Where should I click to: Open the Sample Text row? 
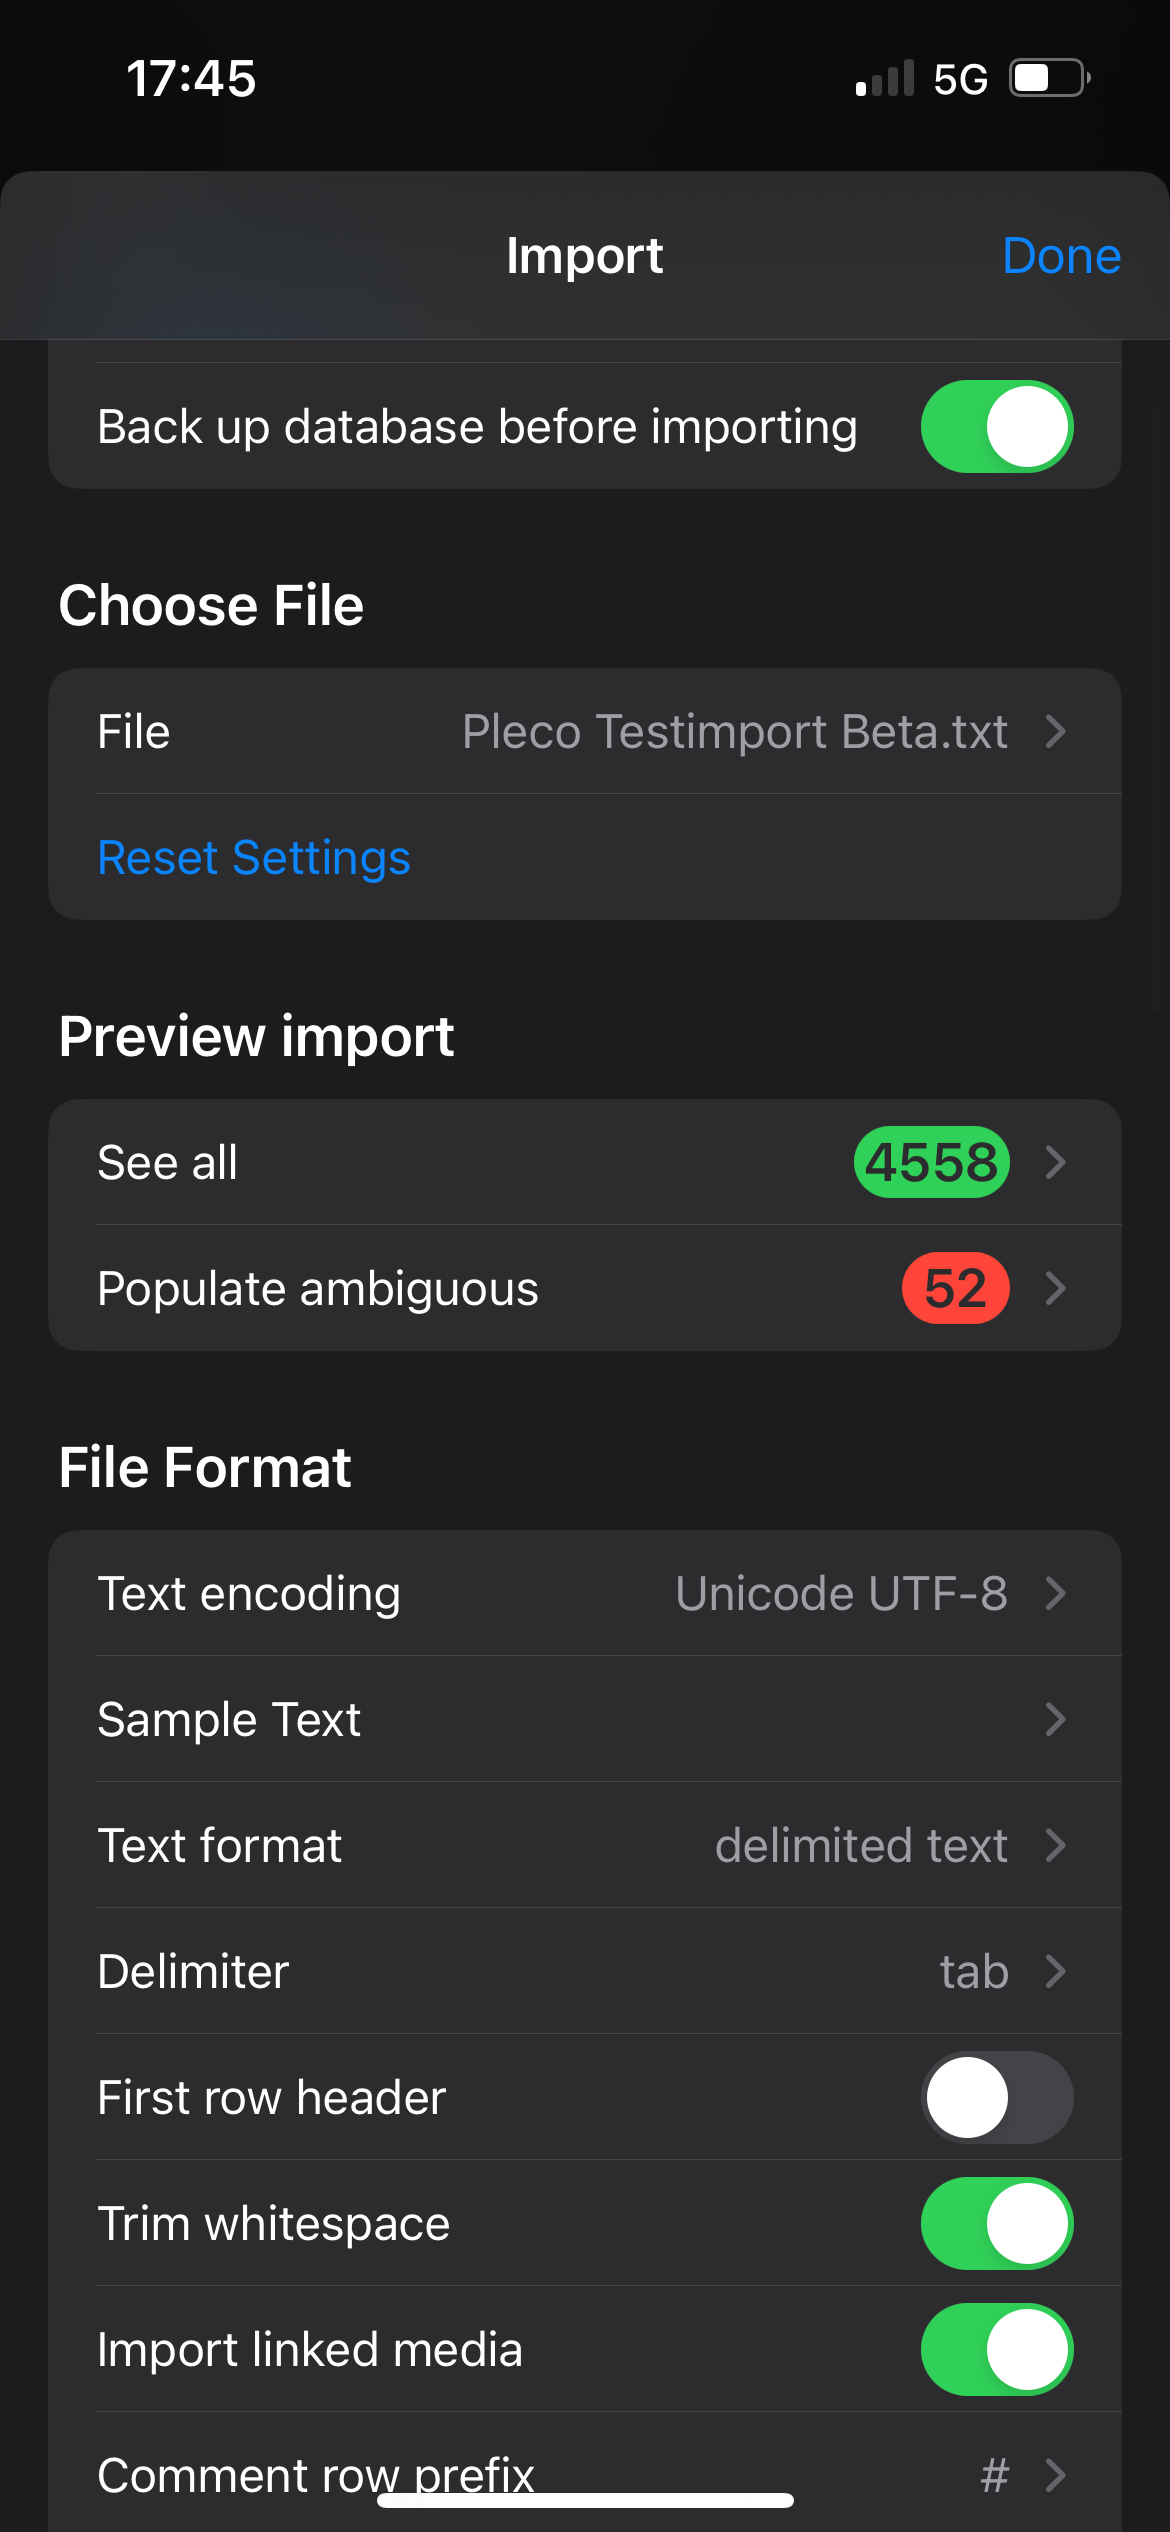(x=585, y=1719)
